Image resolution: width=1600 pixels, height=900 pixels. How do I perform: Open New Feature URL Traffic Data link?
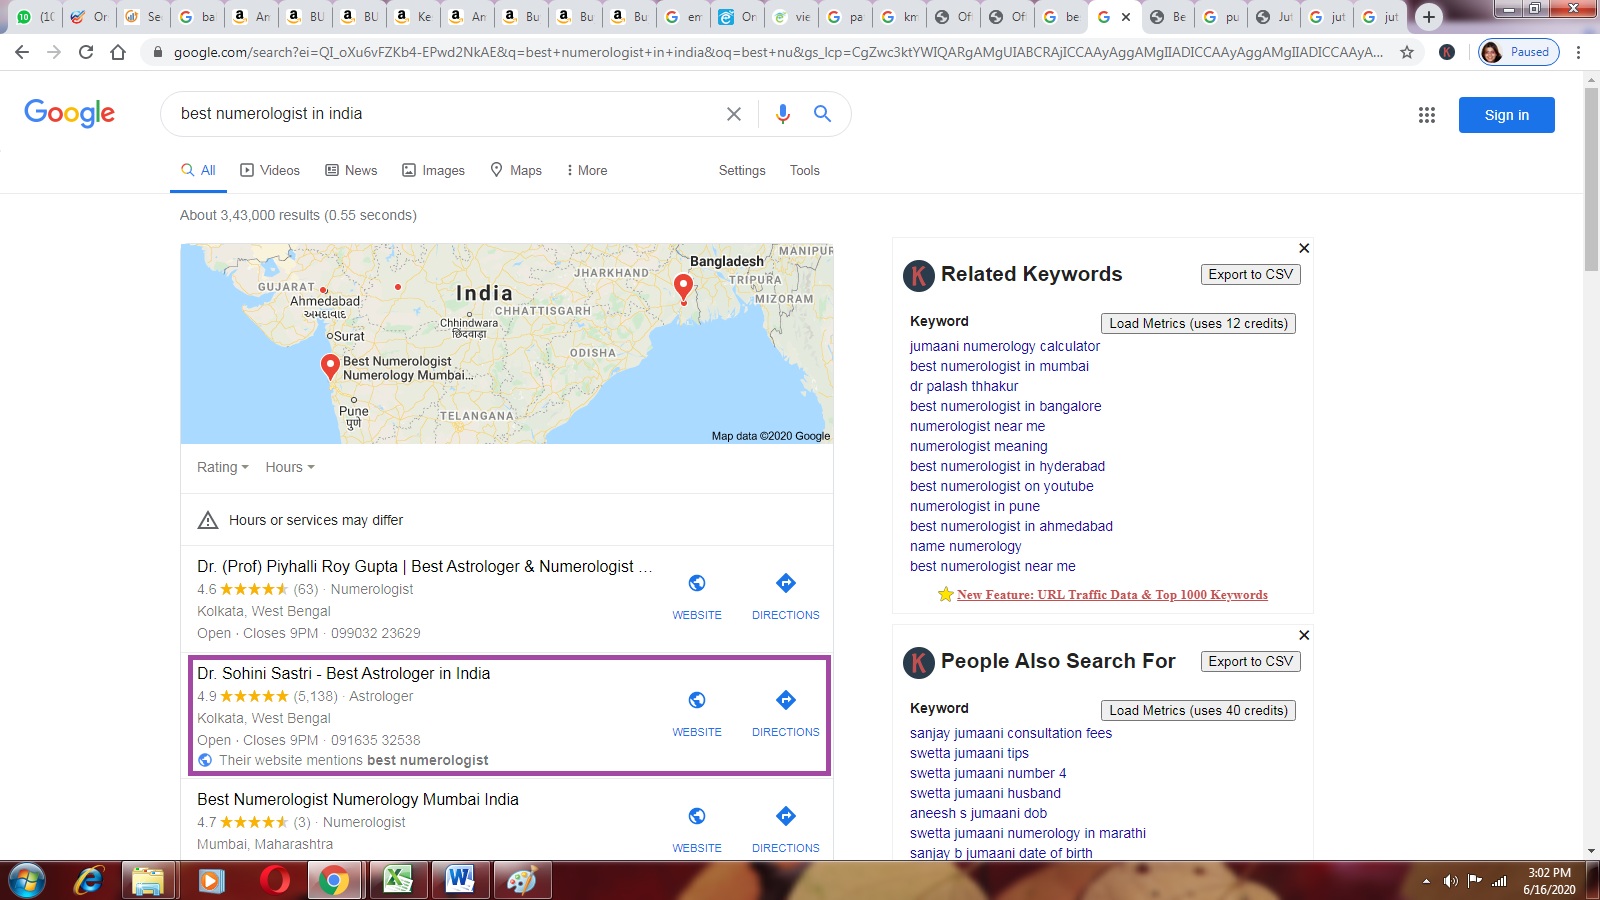pyautogui.click(x=1112, y=595)
